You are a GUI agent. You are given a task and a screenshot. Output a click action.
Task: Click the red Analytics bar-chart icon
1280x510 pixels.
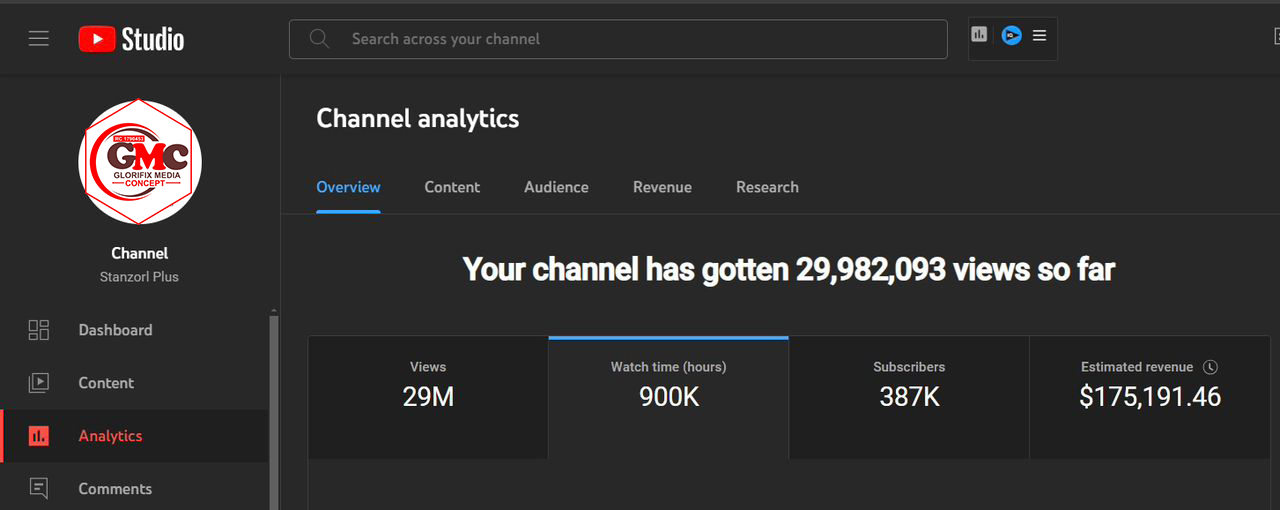39,436
